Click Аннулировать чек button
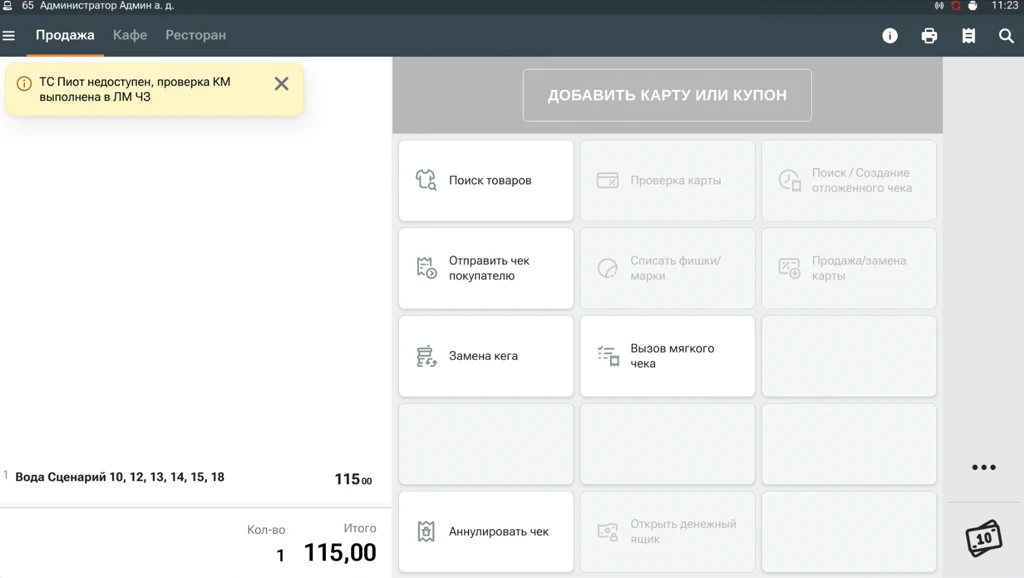 [486, 532]
